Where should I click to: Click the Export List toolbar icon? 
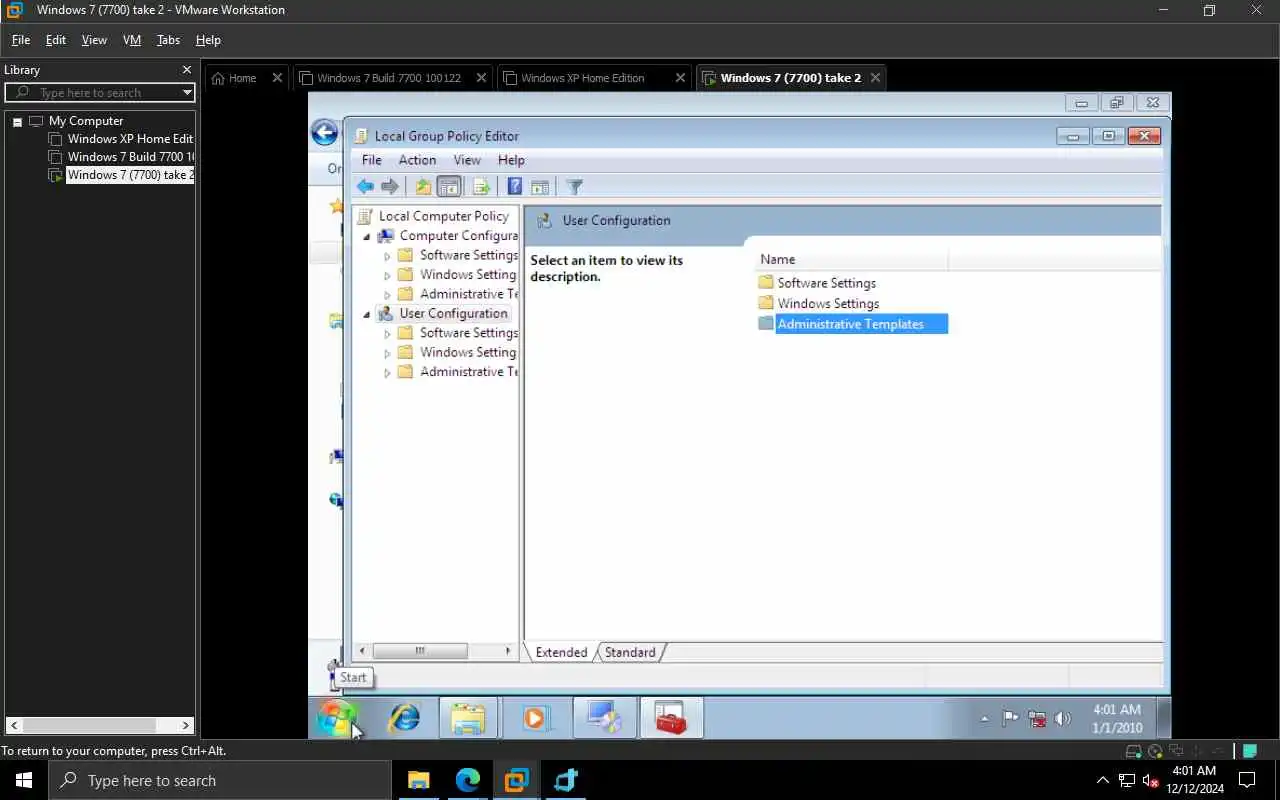(481, 187)
